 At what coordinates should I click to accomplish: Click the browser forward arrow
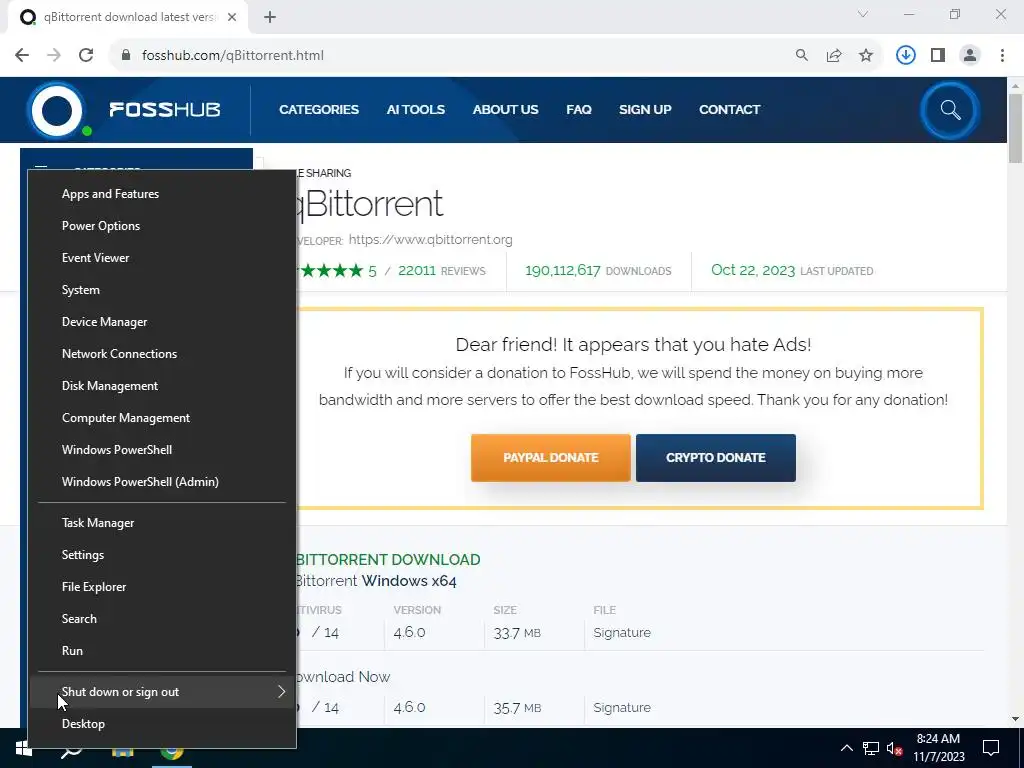pos(54,56)
